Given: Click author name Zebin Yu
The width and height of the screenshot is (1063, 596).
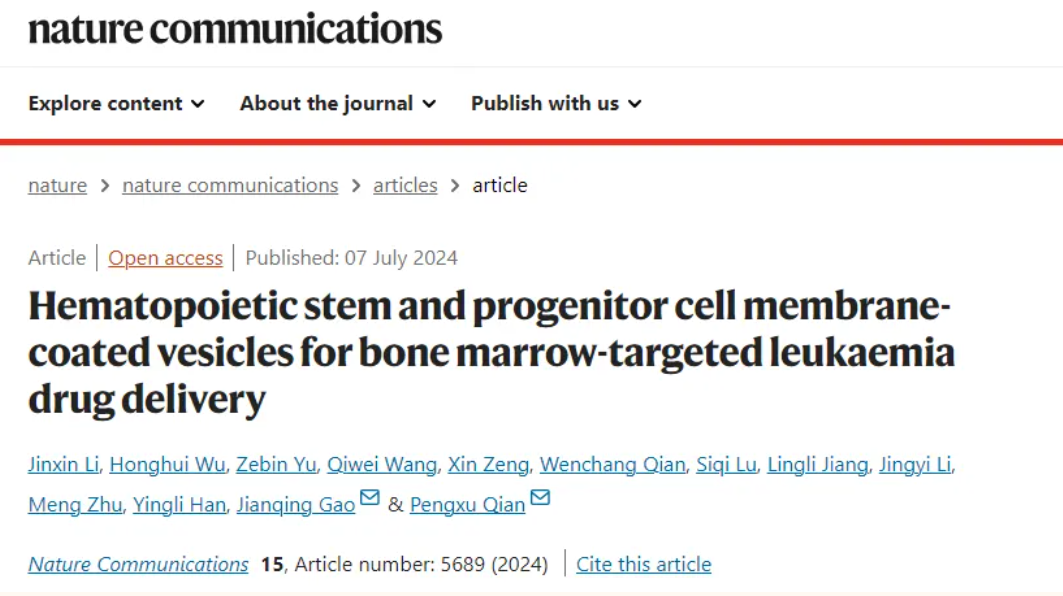Looking at the screenshot, I should [x=276, y=464].
